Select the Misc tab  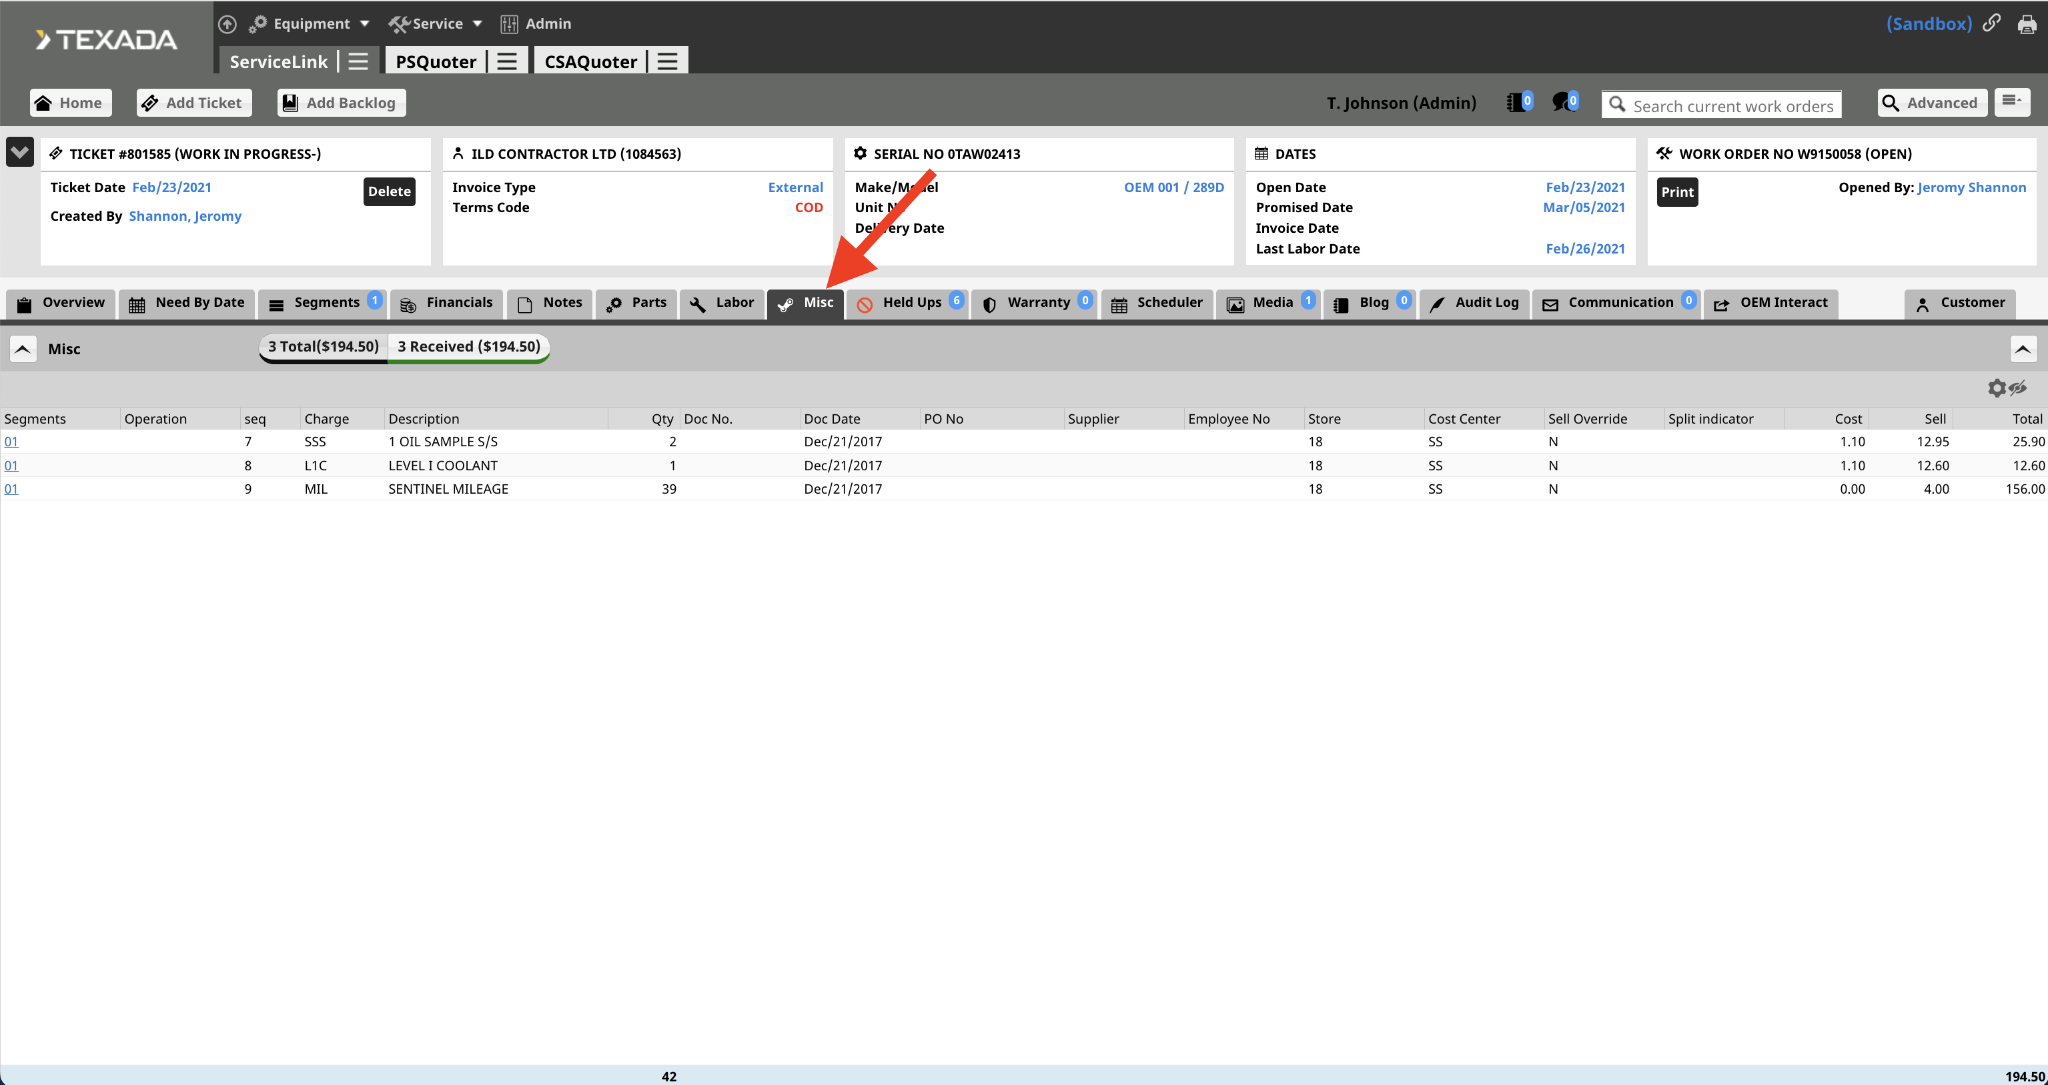(x=806, y=303)
